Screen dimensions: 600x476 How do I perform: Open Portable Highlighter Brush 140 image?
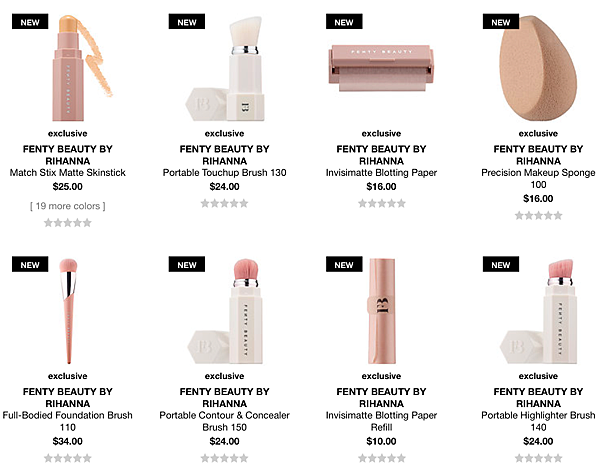pyautogui.click(x=538, y=311)
